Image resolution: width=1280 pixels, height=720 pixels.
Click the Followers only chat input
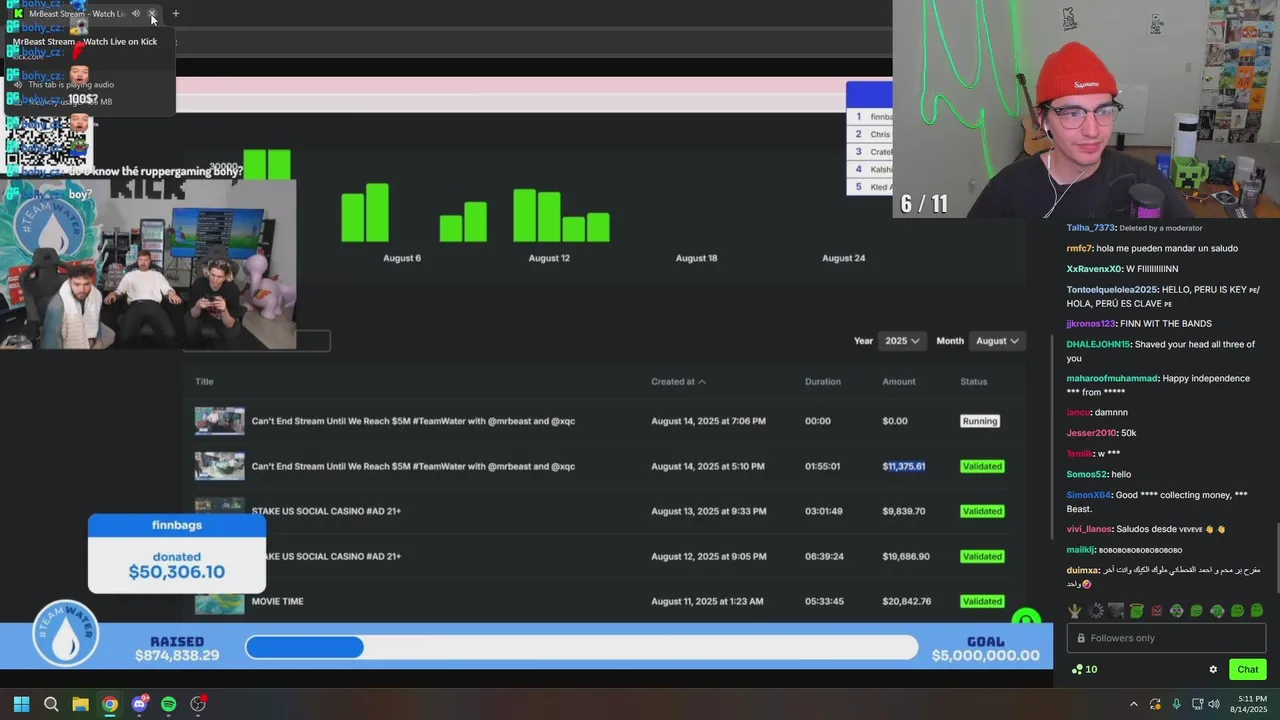1166,638
